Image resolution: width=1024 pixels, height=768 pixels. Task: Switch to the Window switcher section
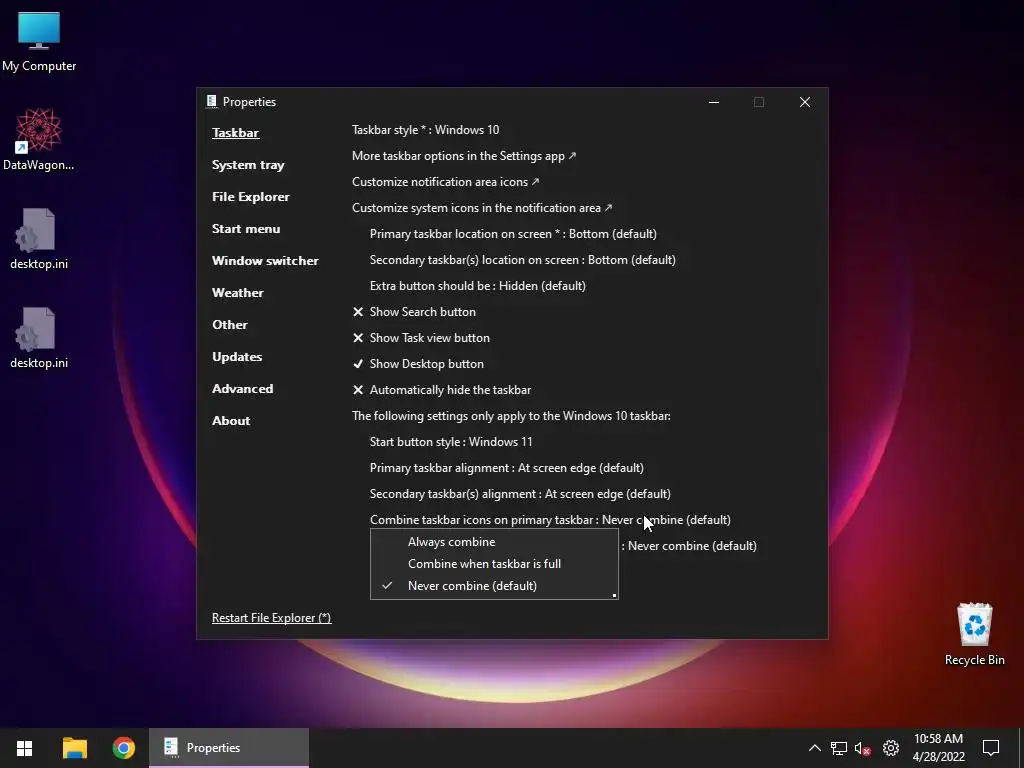coord(265,261)
